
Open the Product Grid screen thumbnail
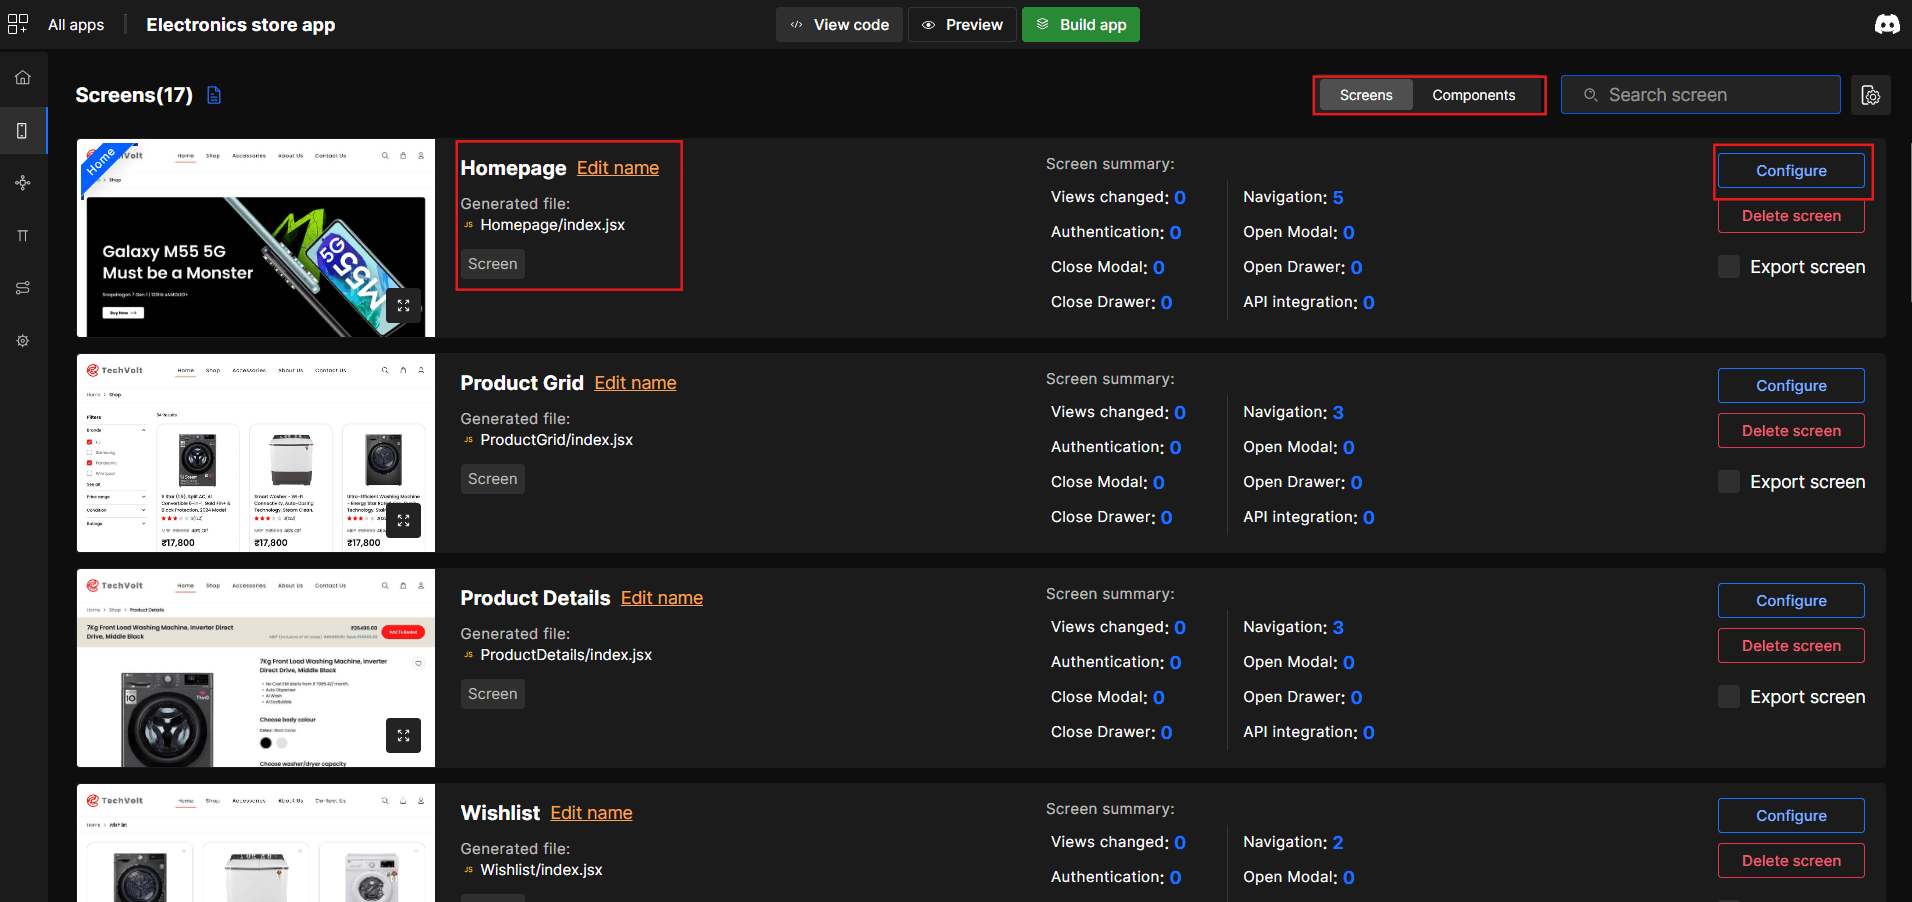tap(256, 453)
